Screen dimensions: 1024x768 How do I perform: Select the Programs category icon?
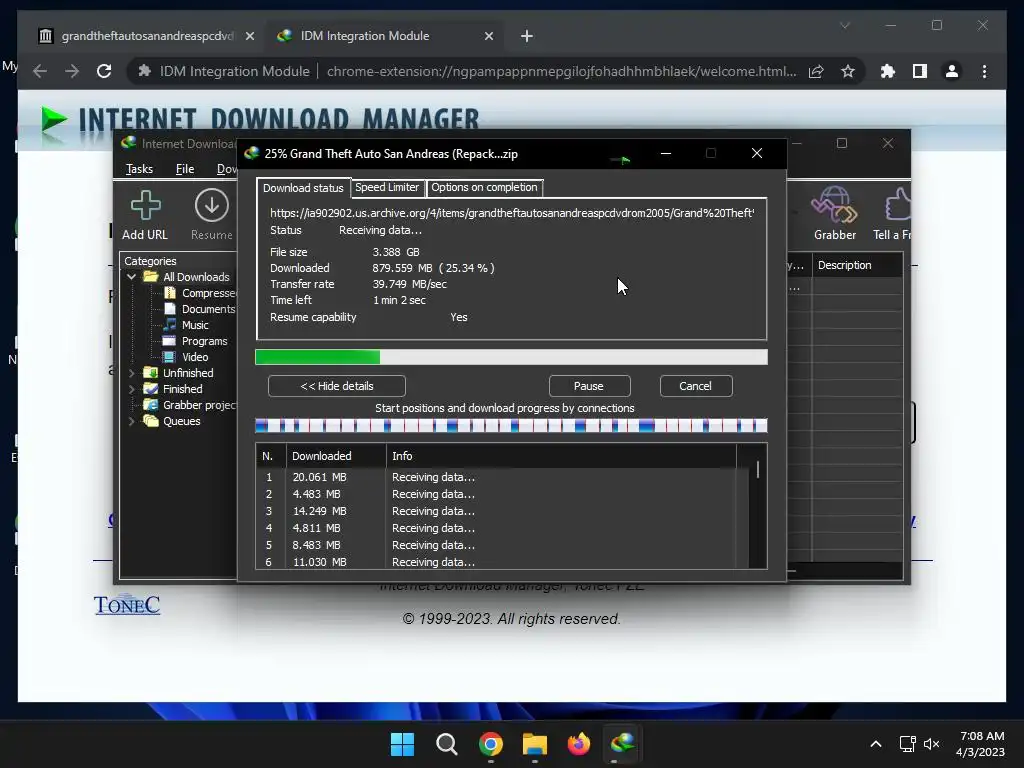coord(170,341)
